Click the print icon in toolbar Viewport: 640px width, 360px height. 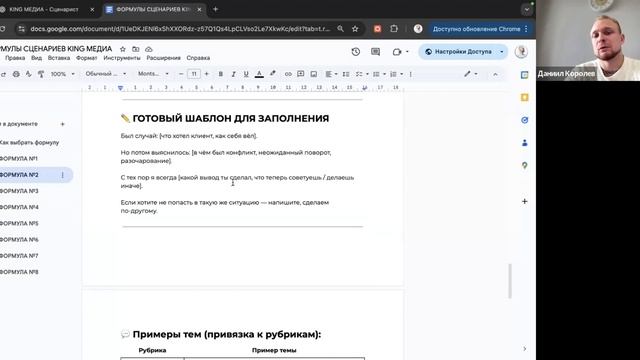pyautogui.click(x=16, y=74)
